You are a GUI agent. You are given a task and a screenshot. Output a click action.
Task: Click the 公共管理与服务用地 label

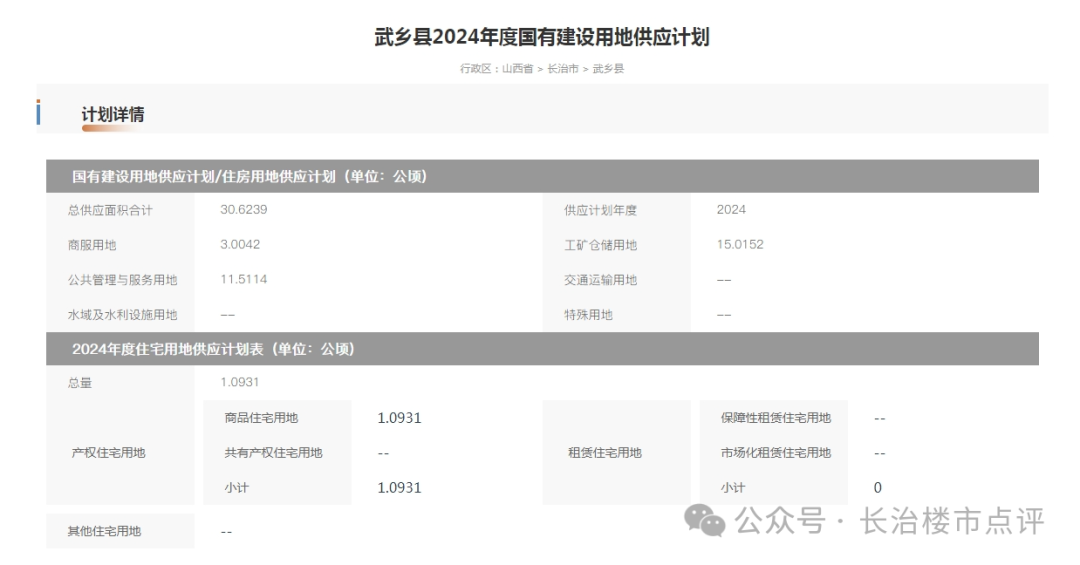[123, 280]
